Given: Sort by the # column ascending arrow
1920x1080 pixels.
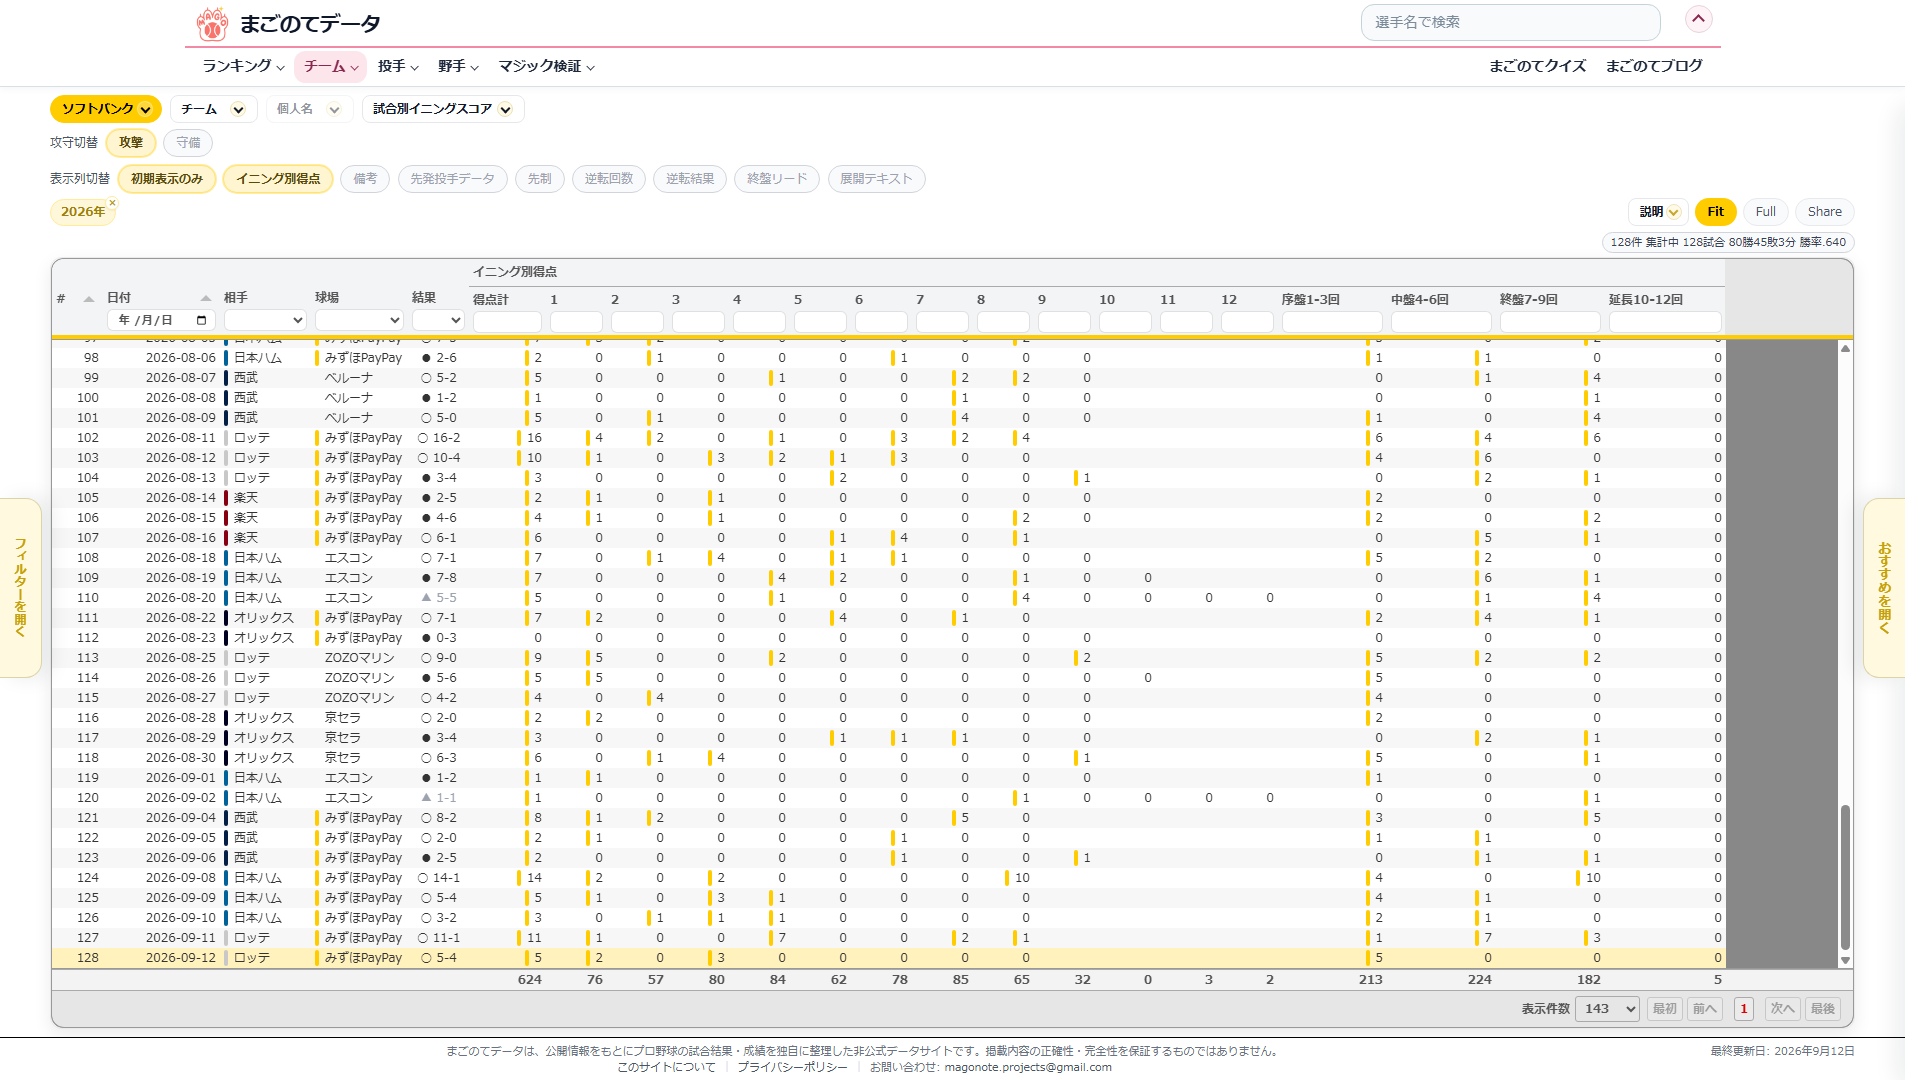Looking at the screenshot, I should pyautogui.click(x=88, y=299).
